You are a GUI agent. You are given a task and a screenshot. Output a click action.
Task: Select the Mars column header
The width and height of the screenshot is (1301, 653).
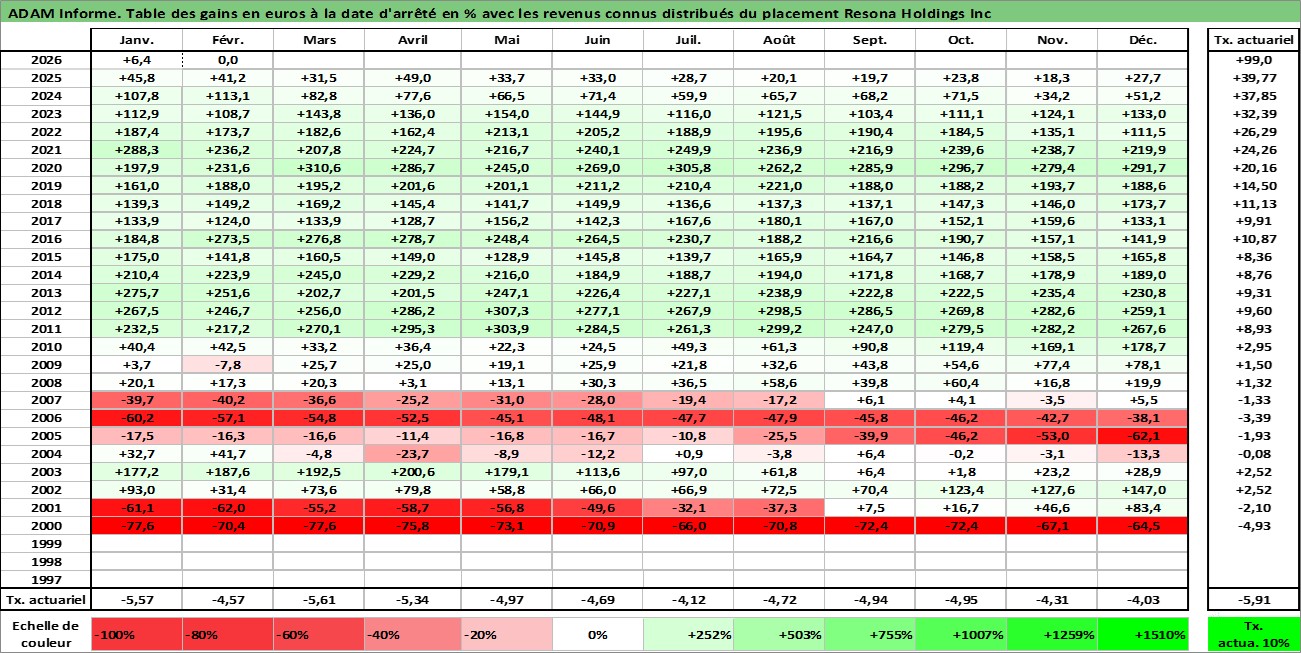(318, 40)
